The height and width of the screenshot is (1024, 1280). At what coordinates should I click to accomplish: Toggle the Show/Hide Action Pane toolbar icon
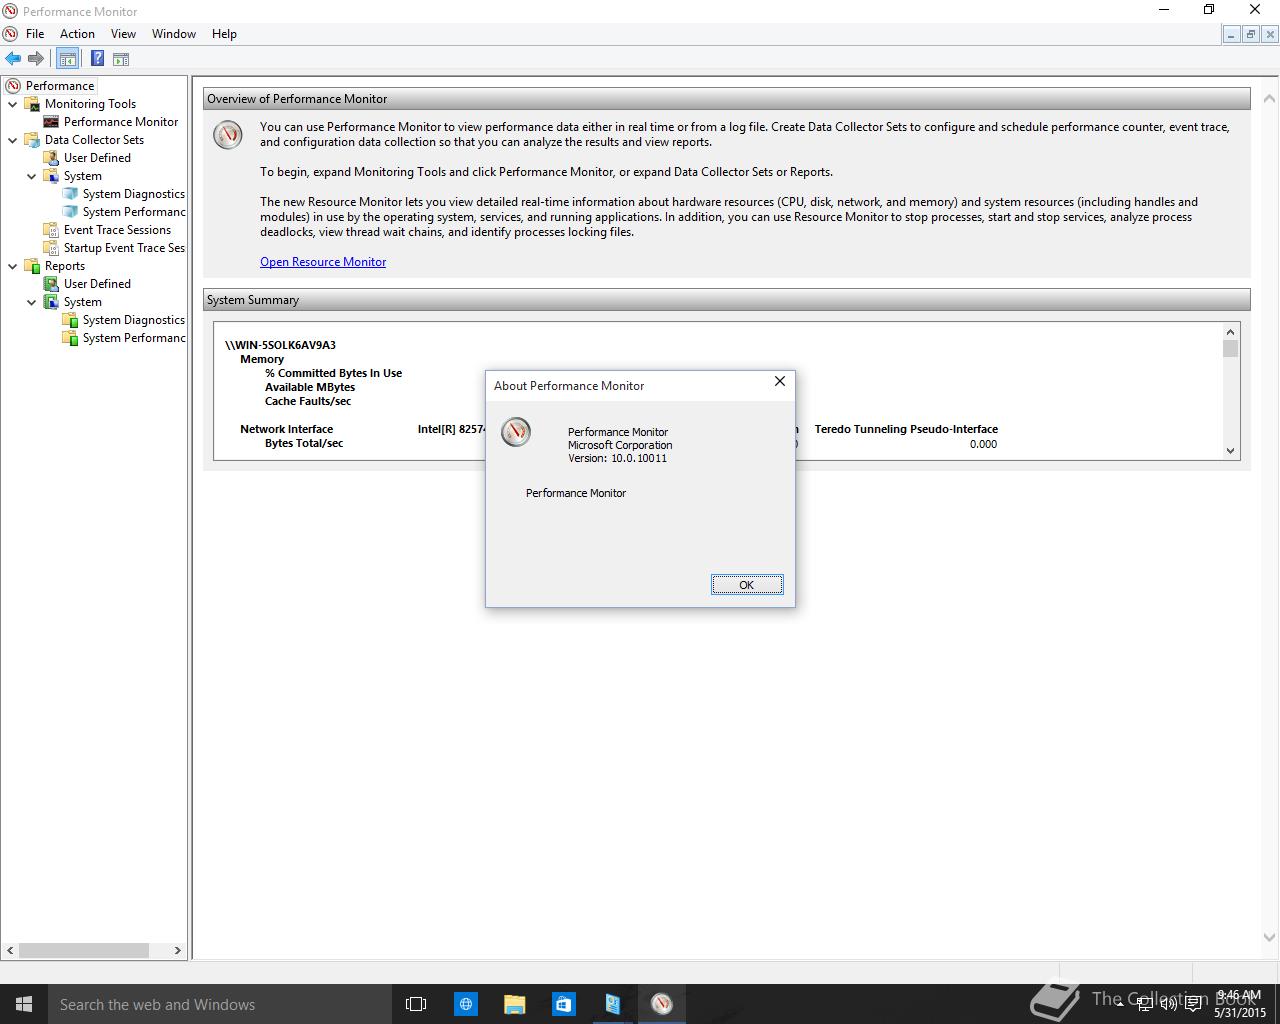click(x=120, y=59)
